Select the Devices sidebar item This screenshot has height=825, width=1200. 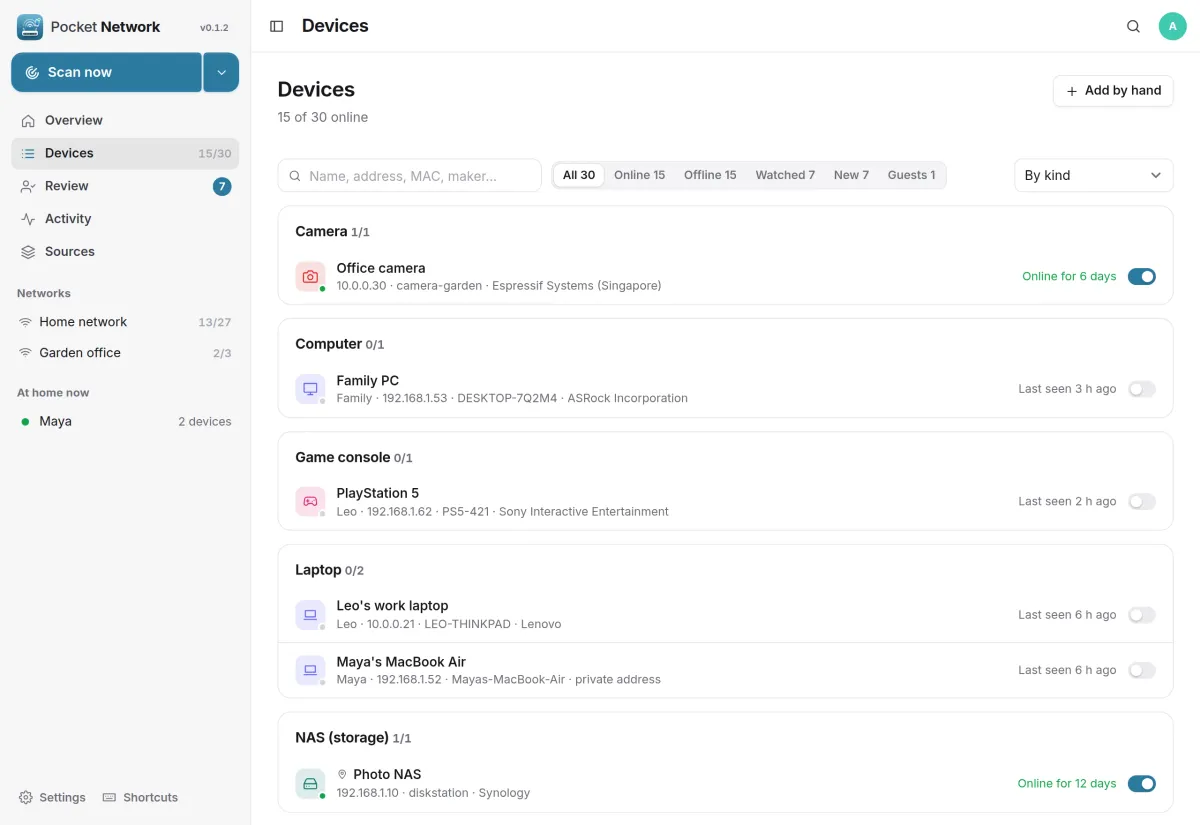tap(125, 153)
